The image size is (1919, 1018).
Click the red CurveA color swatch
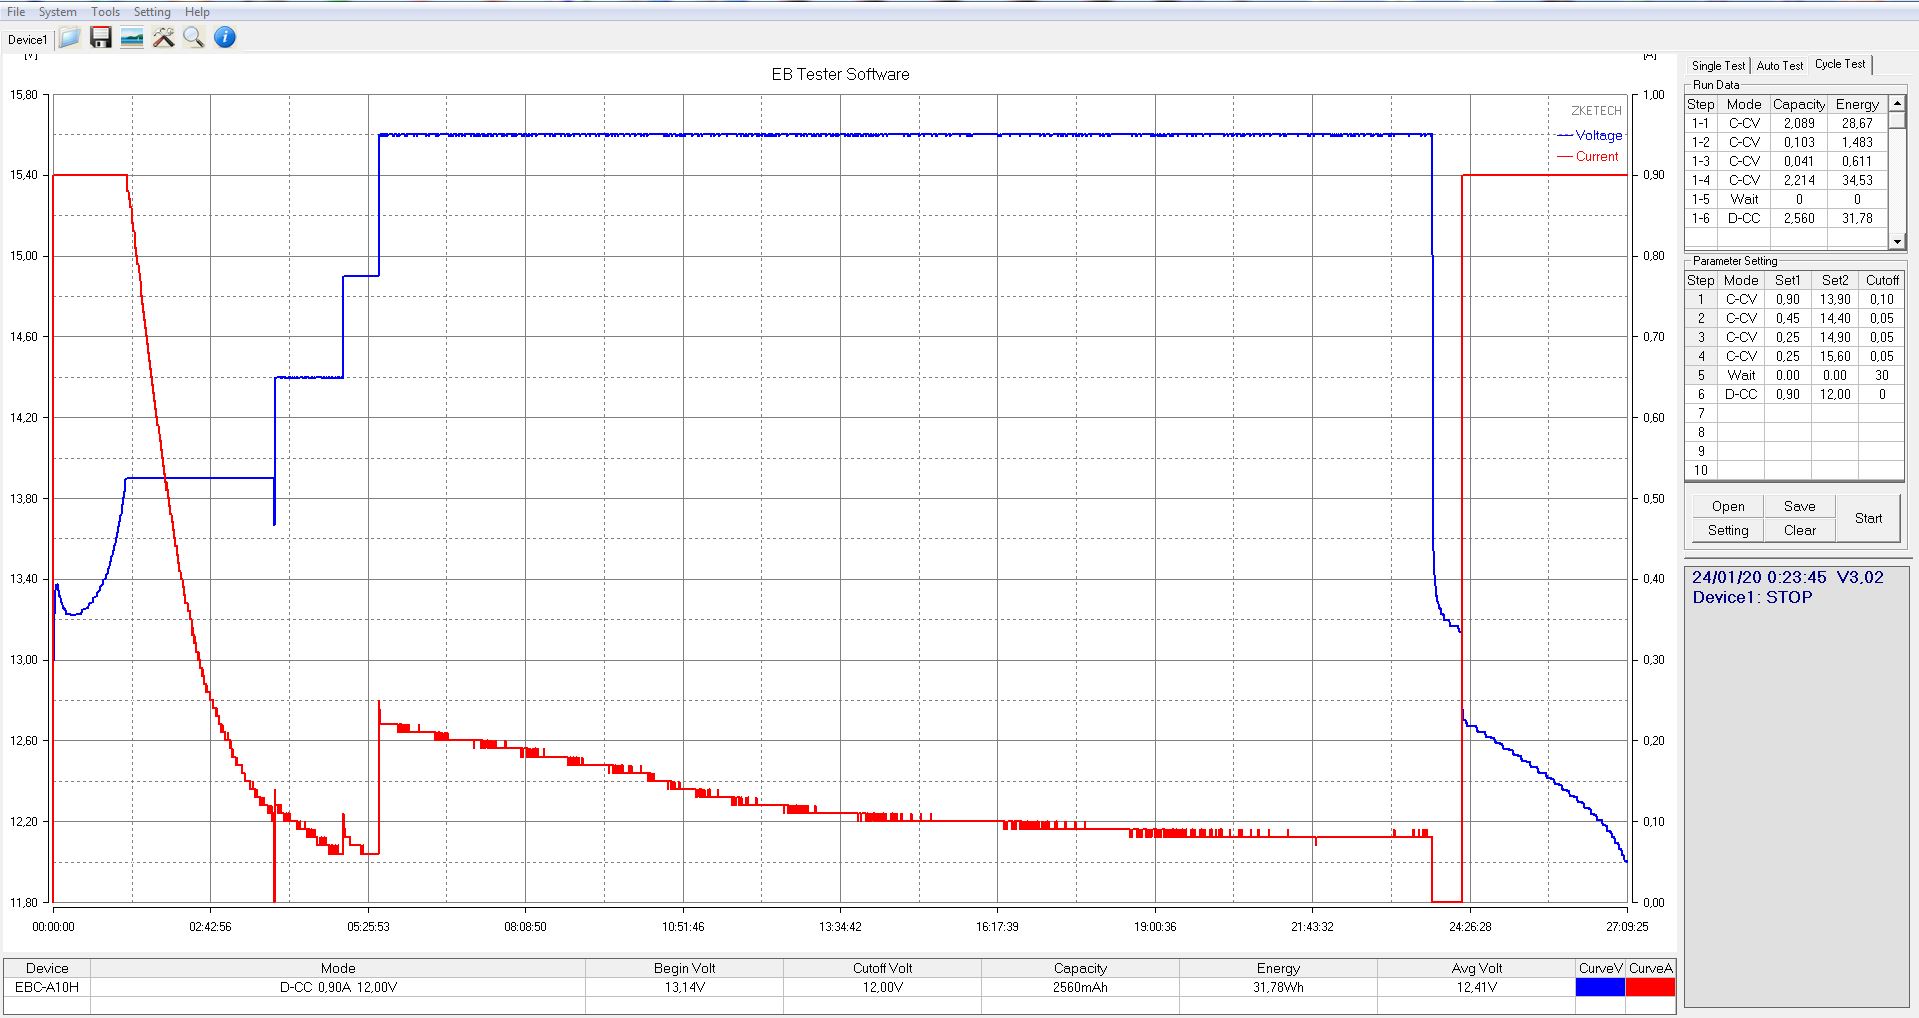[1650, 987]
